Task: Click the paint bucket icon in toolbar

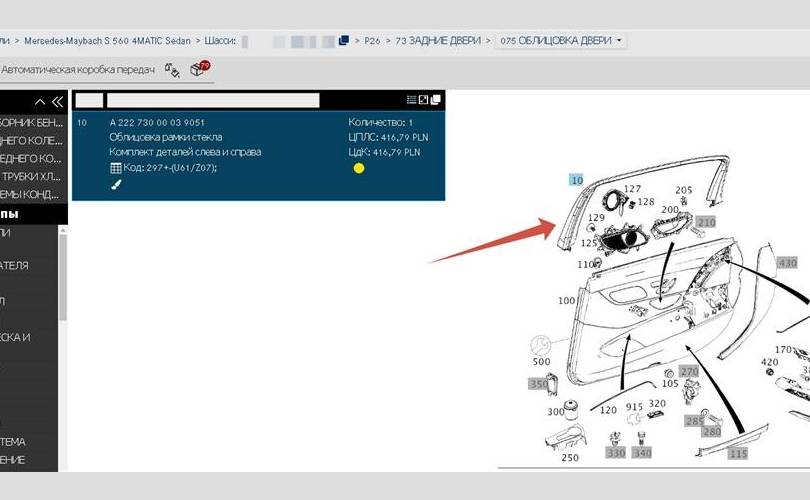Action: coord(171,69)
